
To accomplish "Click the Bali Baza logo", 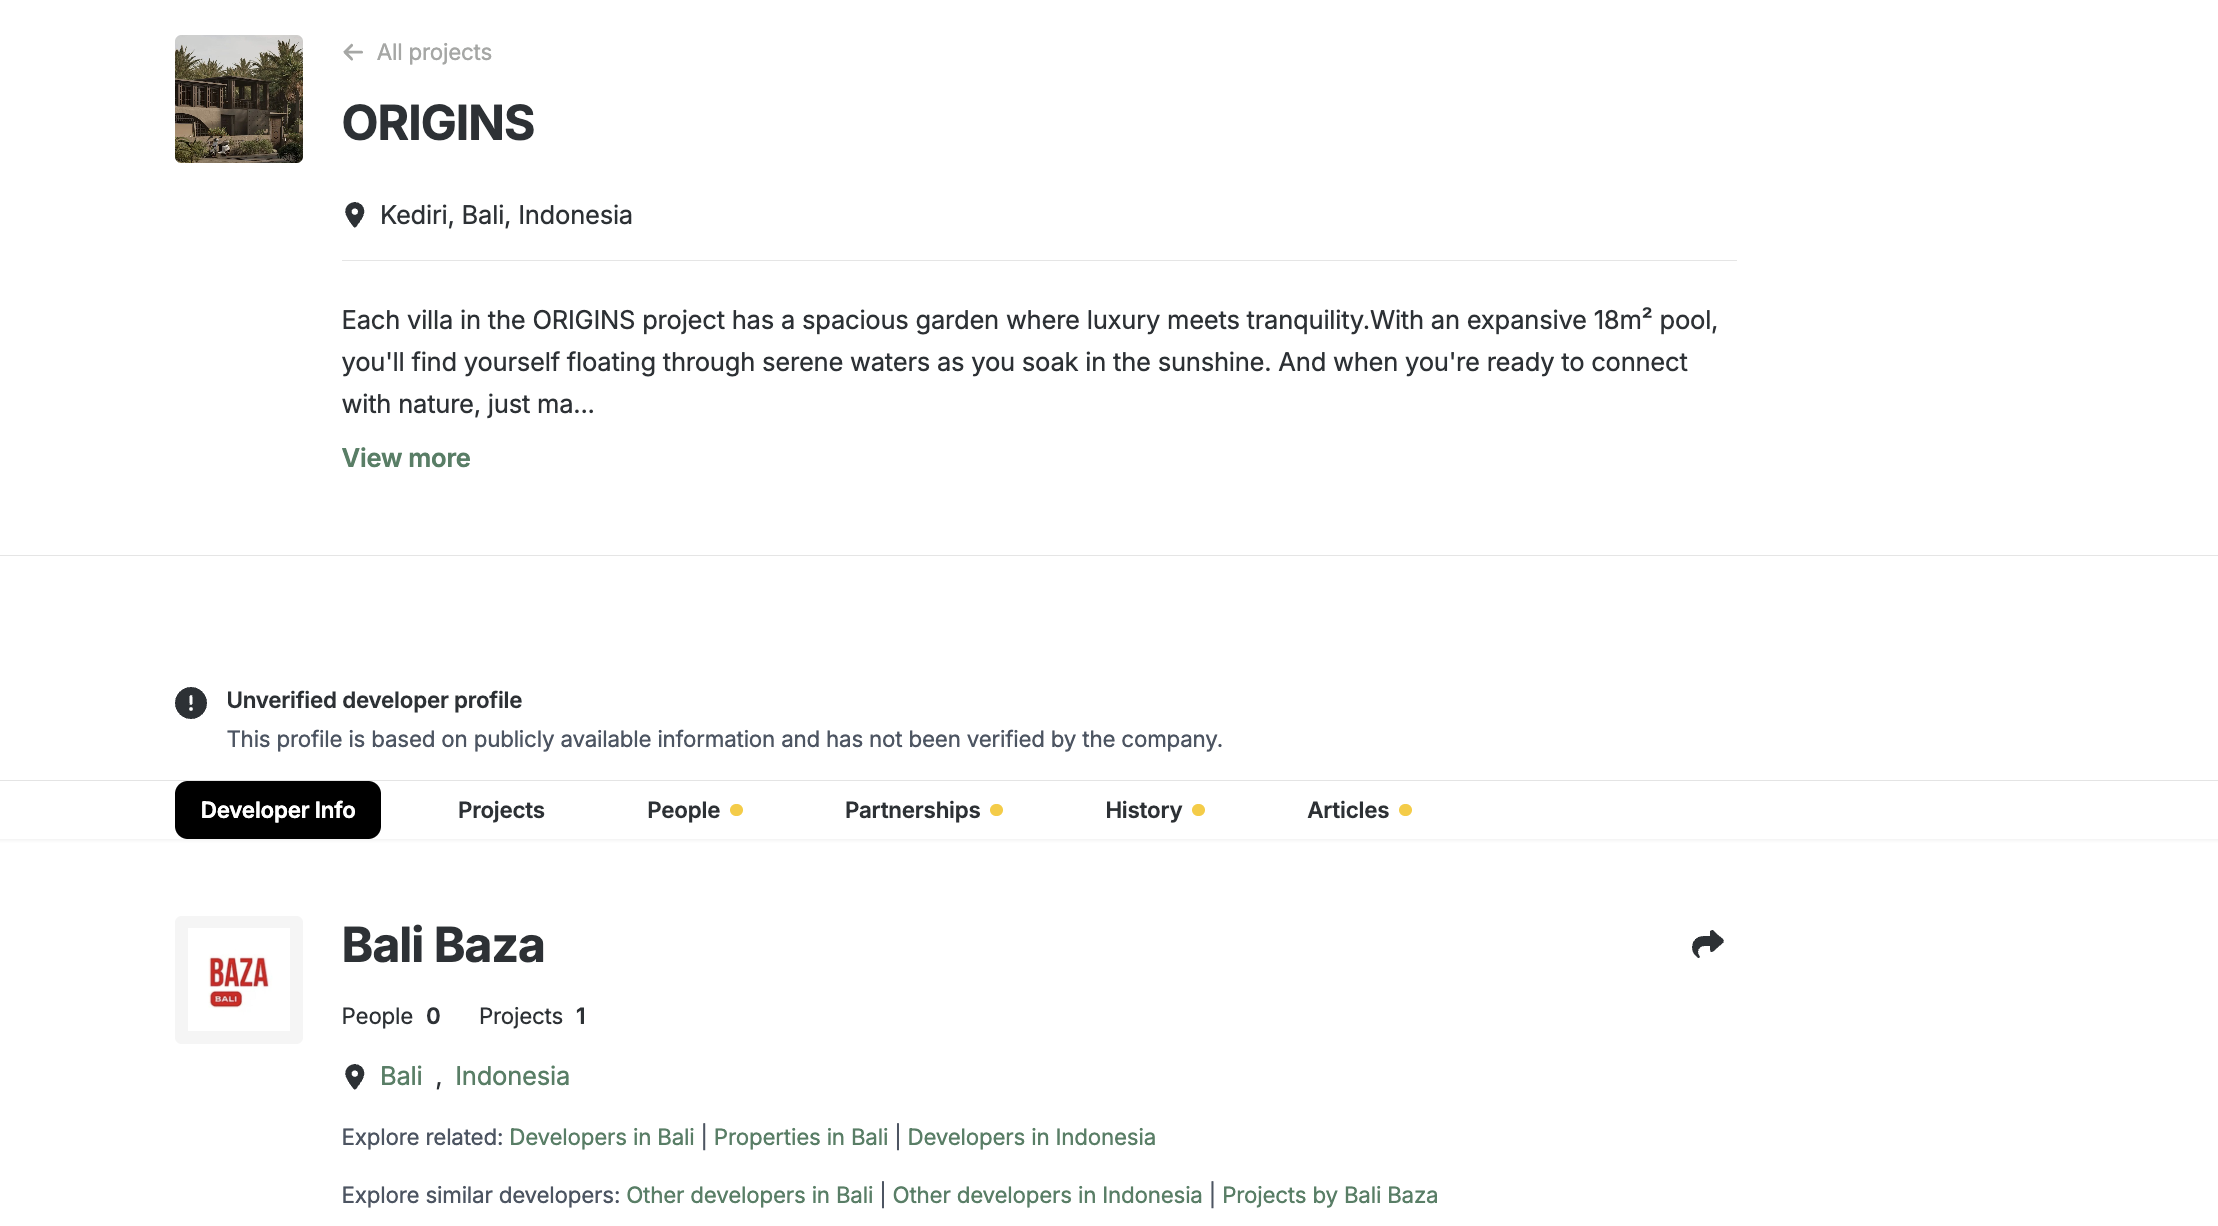I will [x=239, y=980].
